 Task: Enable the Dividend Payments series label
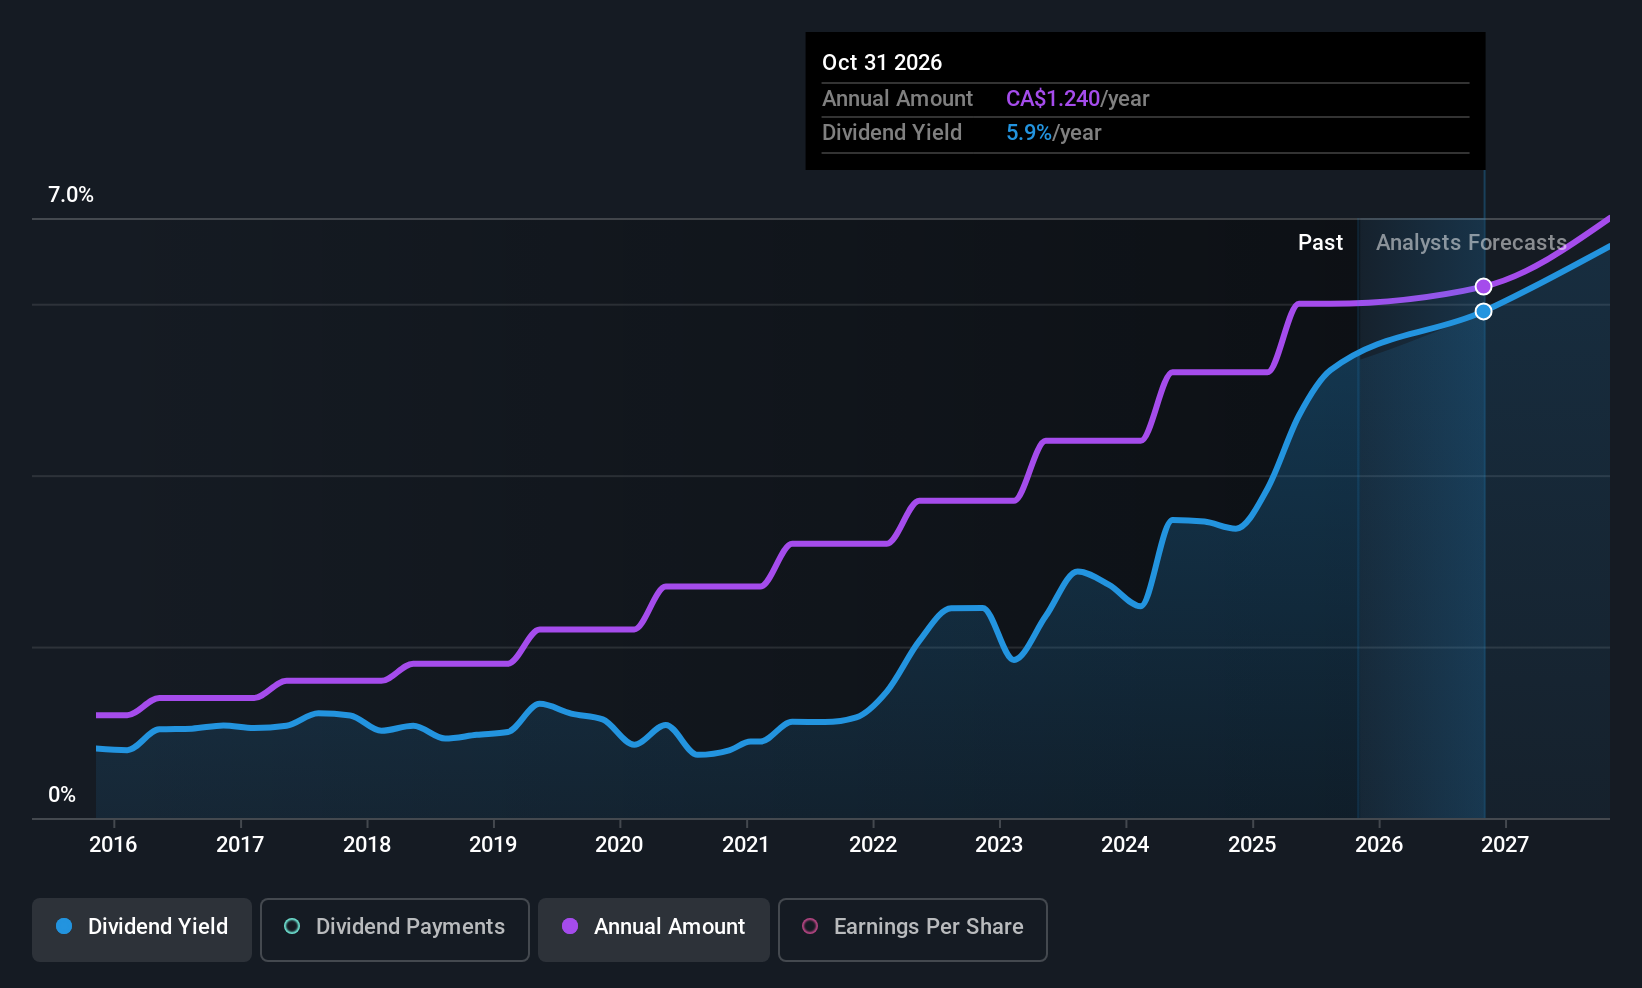(410, 926)
